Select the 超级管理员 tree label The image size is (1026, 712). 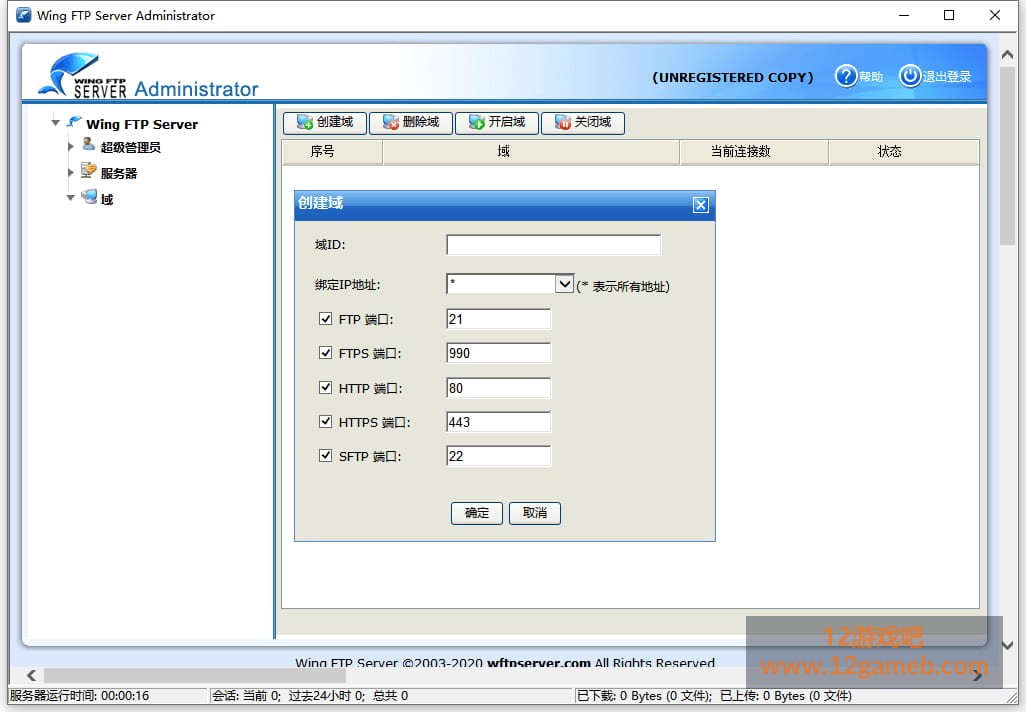tap(130, 147)
